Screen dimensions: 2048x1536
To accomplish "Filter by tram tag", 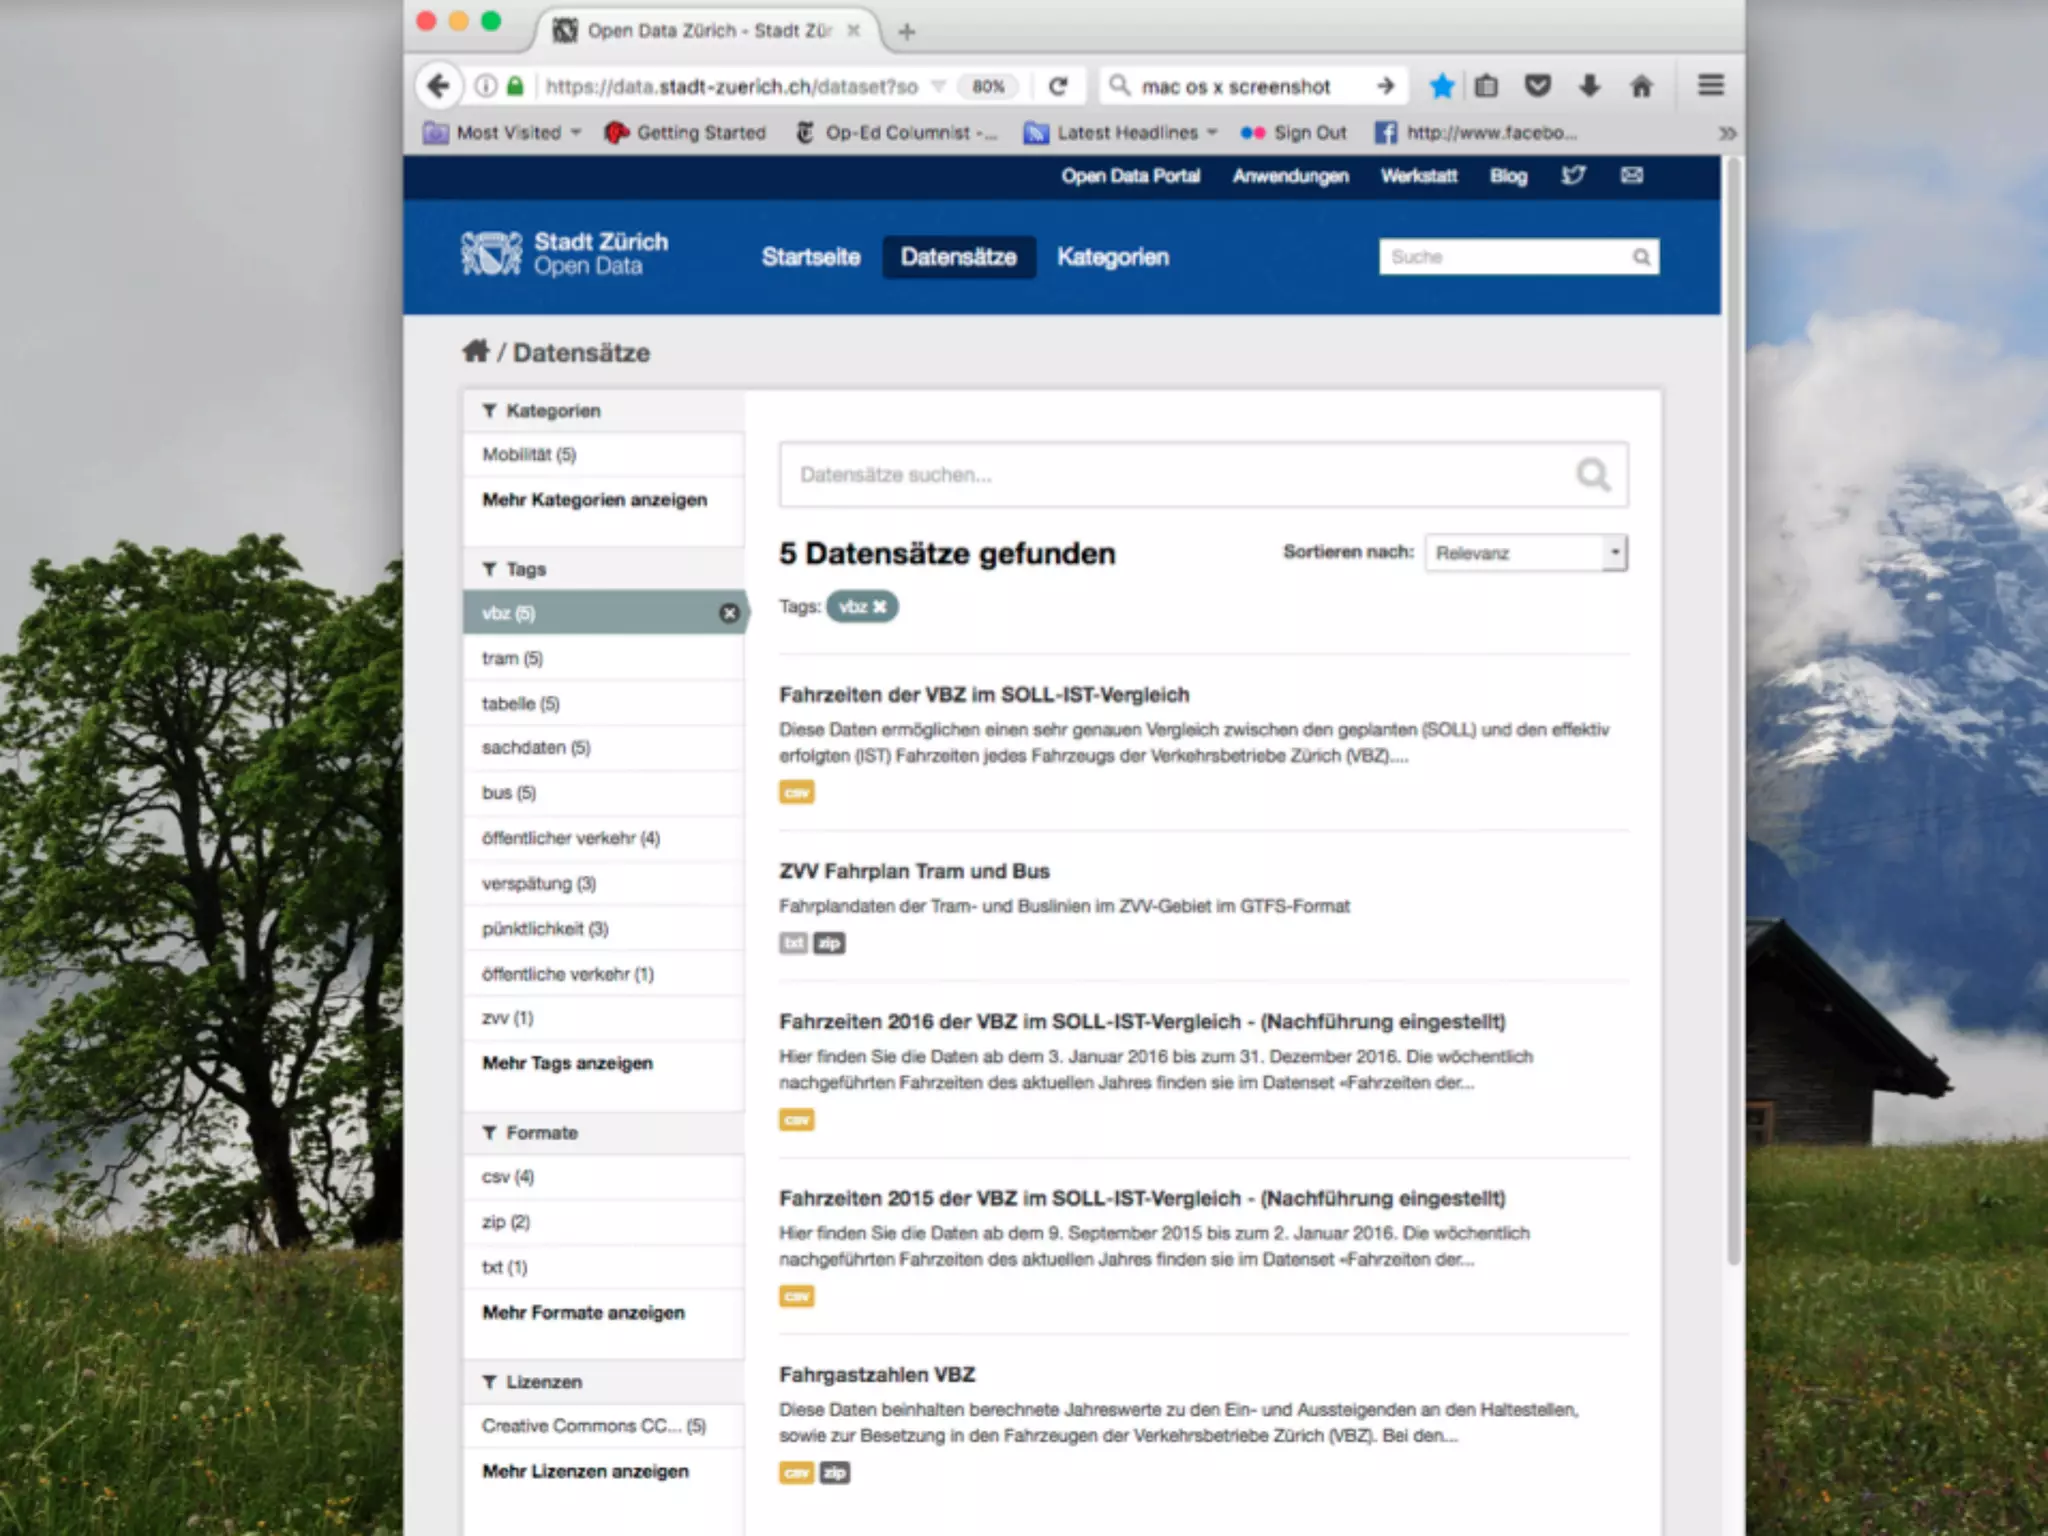I will [512, 658].
